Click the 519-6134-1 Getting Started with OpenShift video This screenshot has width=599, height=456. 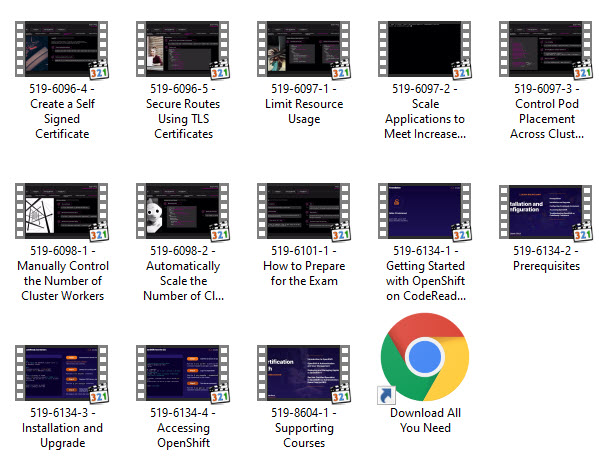tap(425, 211)
